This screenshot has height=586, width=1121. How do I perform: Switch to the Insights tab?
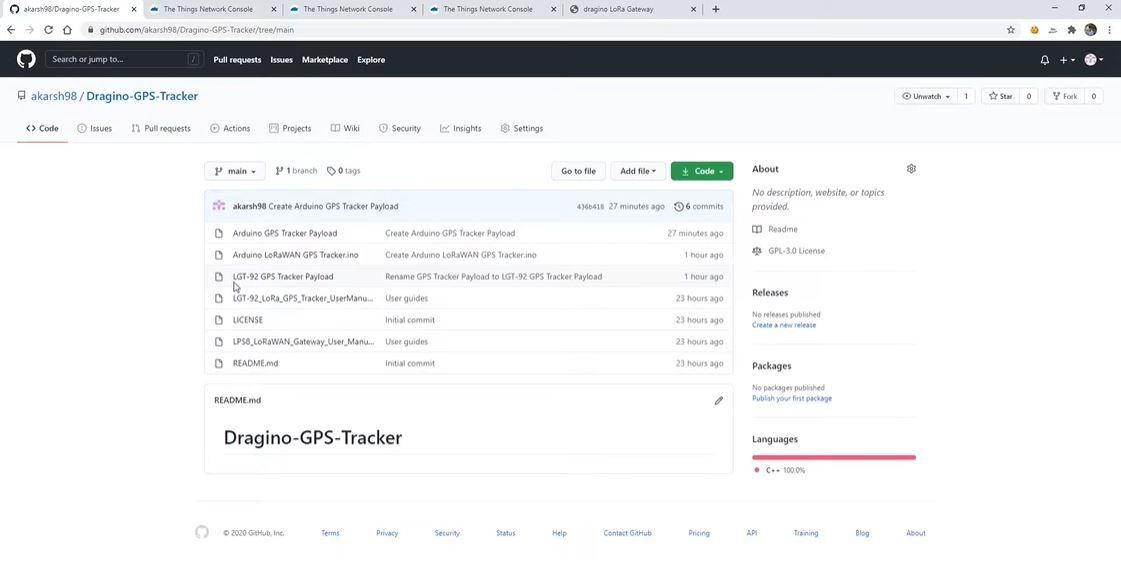(x=460, y=129)
